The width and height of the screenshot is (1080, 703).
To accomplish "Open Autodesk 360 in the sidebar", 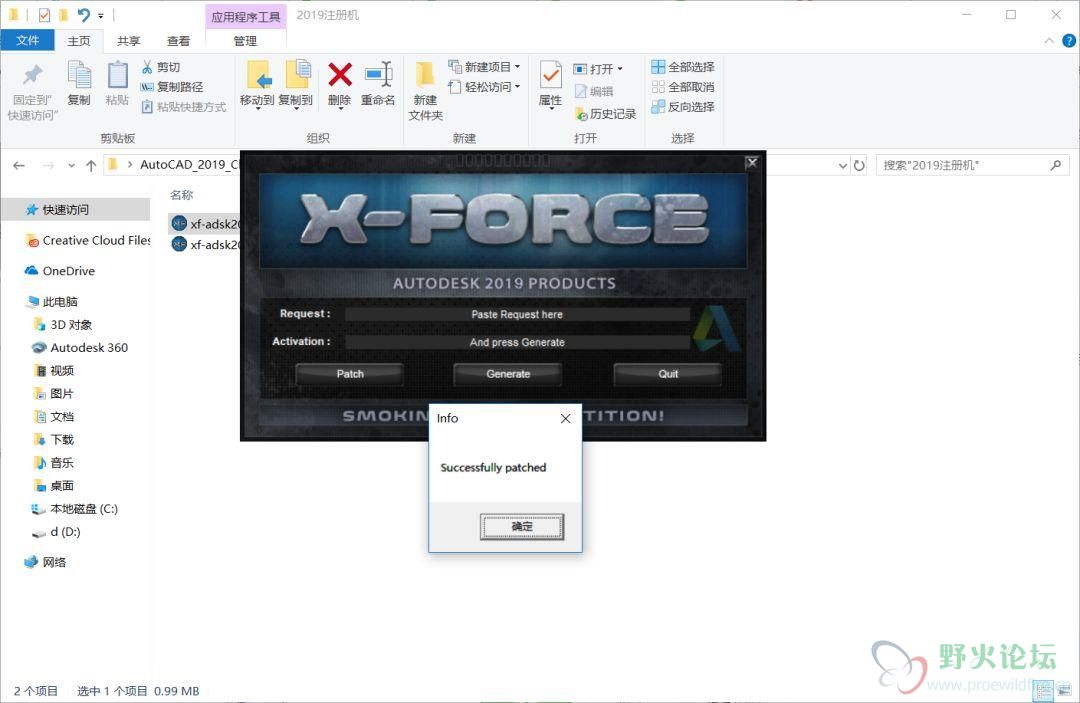I will pos(81,348).
